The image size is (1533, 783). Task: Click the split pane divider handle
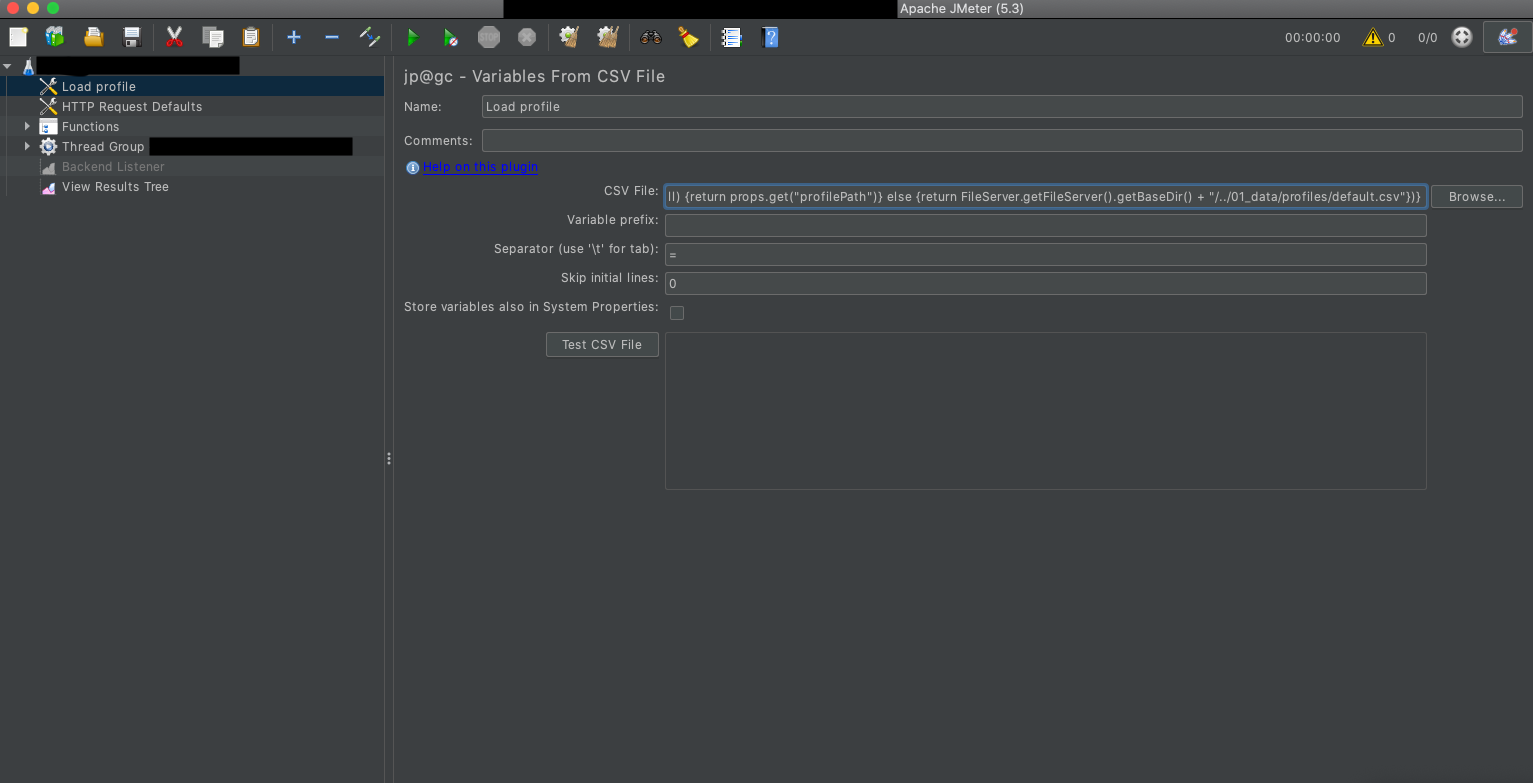(389, 459)
